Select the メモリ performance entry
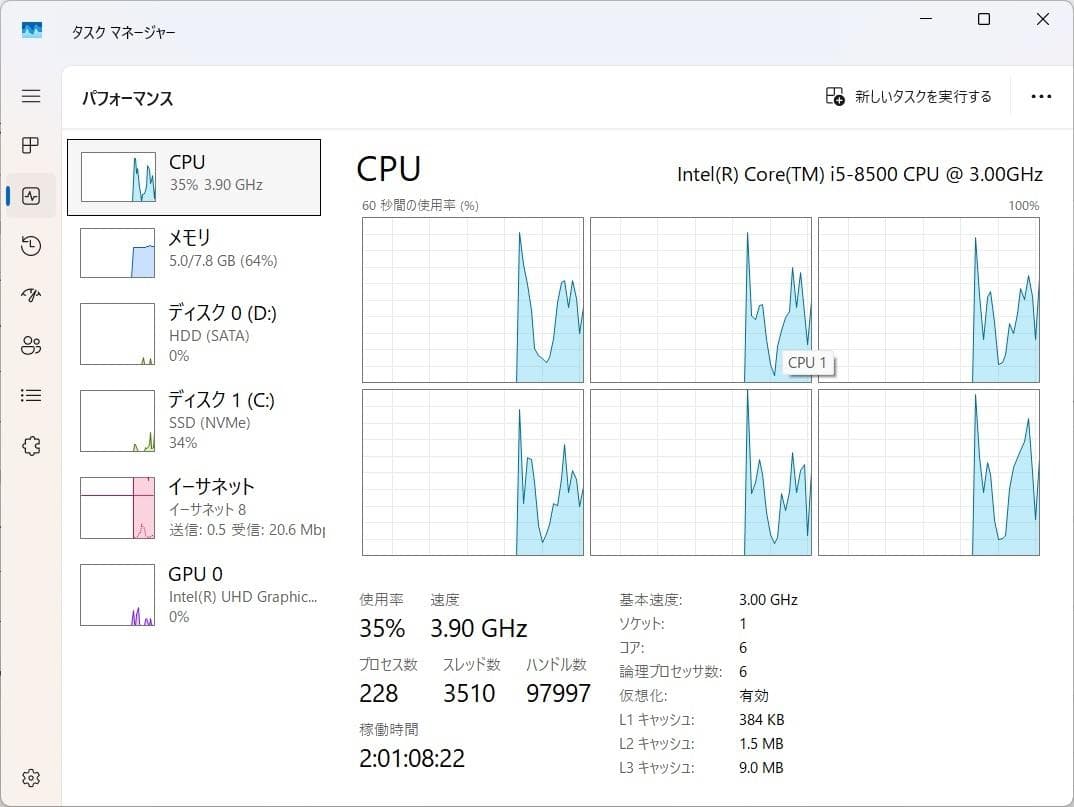The image size is (1074, 807). [193, 250]
